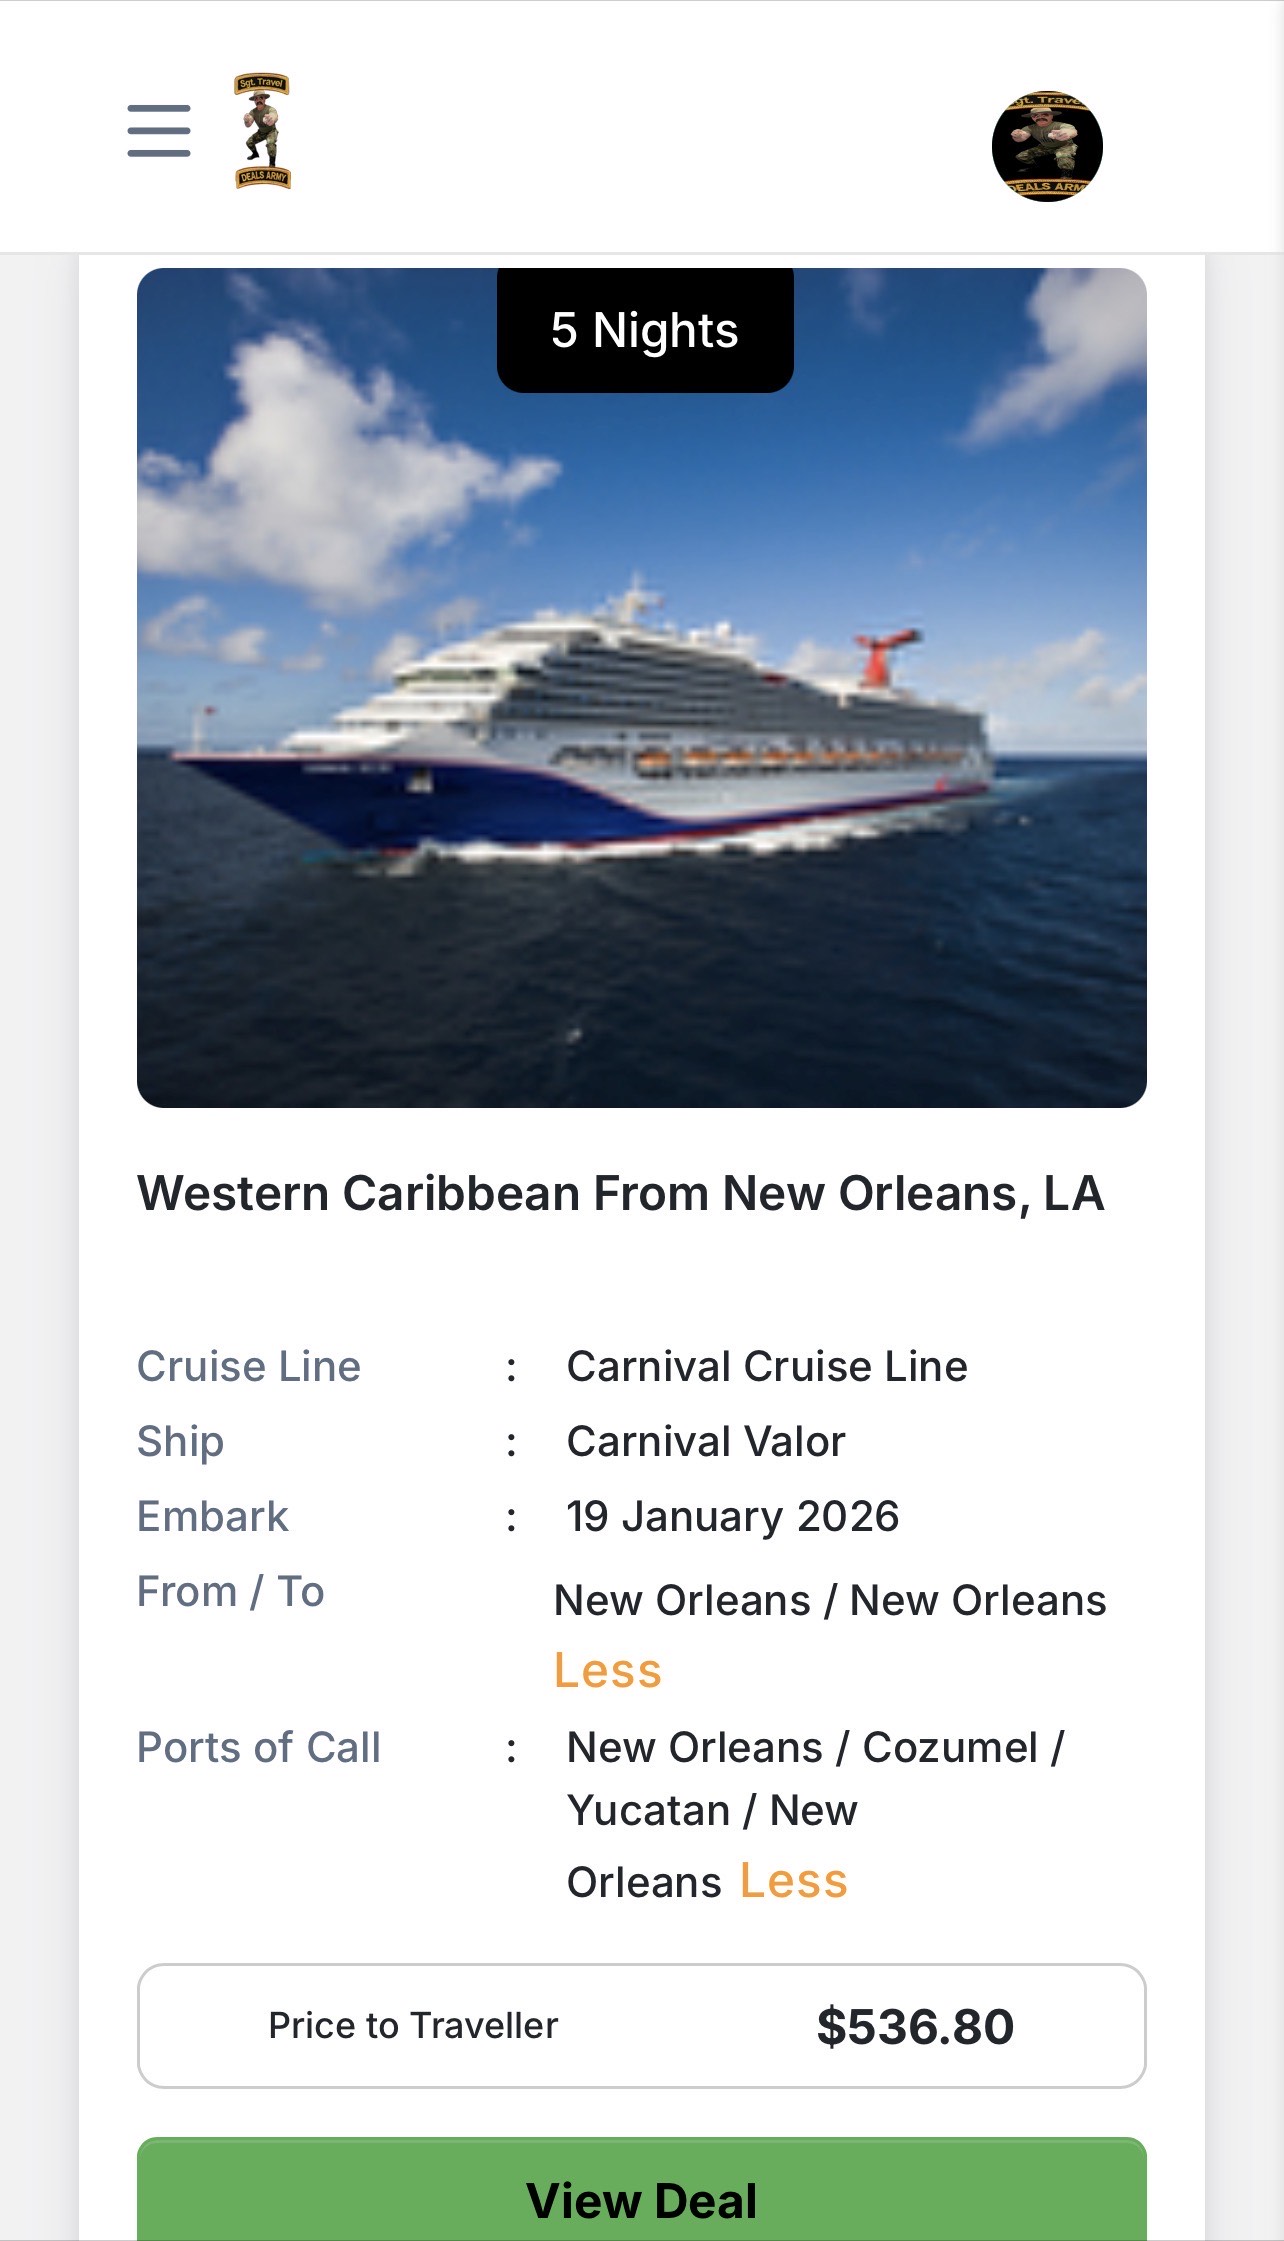Click the Sgt. Travel logo
This screenshot has width=1284, height=2241.
(262, 131)
